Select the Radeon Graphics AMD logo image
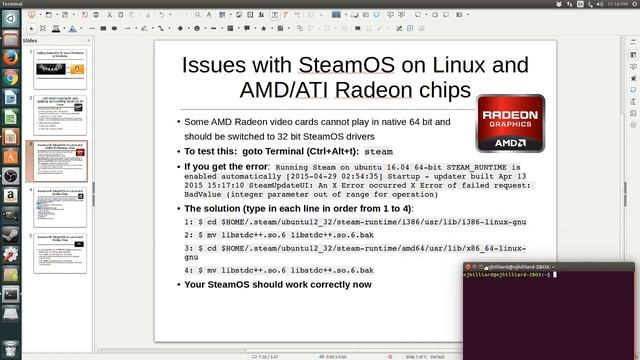Screen dimensions: 640x360 511,123
